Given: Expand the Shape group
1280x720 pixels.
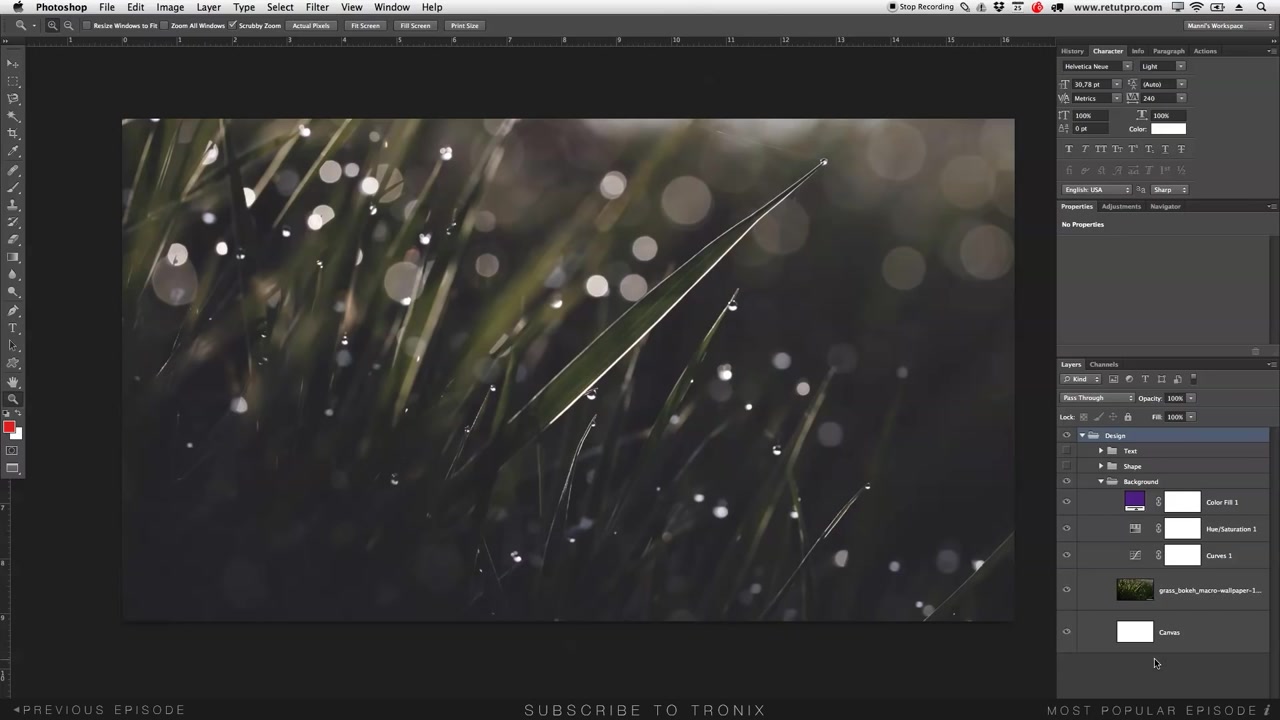Looking at the screenshot, I should pyautogui.click(x=1101, y=466).
